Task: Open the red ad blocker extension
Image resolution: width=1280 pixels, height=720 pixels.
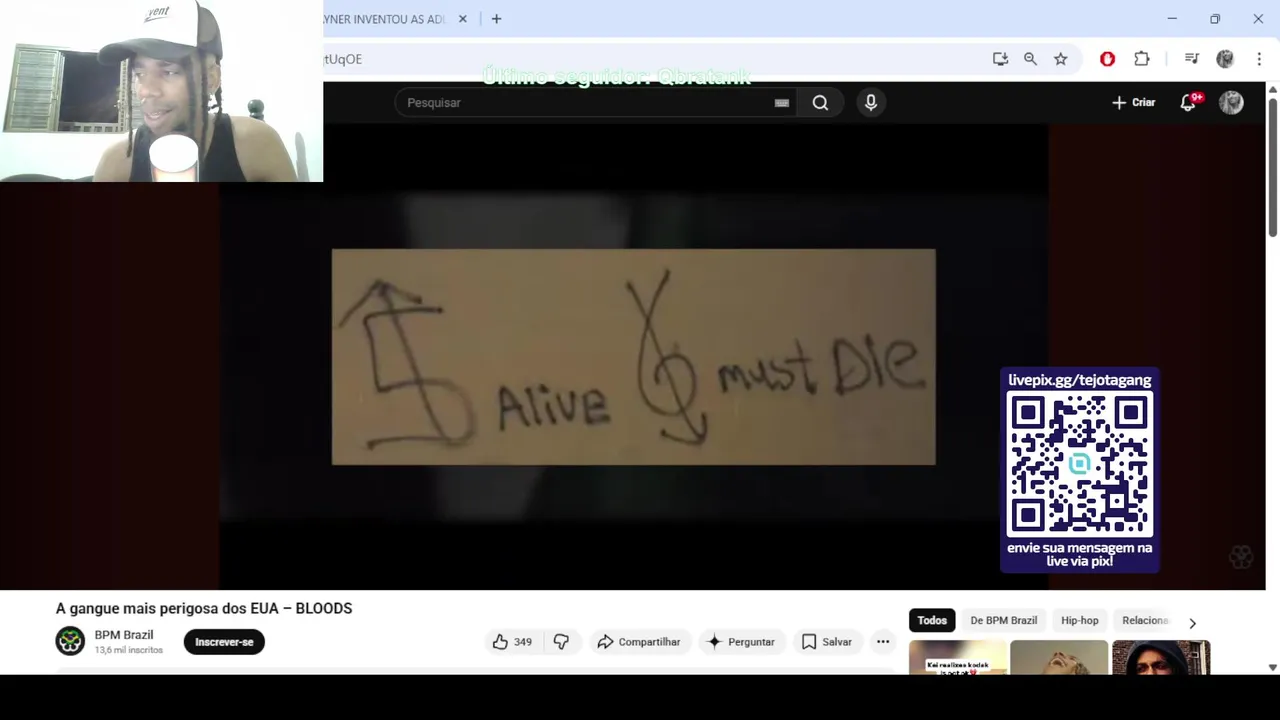Action: [1107, 59]
